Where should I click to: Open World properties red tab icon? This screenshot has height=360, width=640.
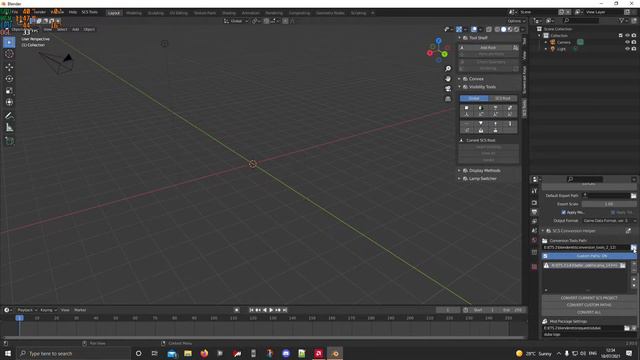coord(534,240)
